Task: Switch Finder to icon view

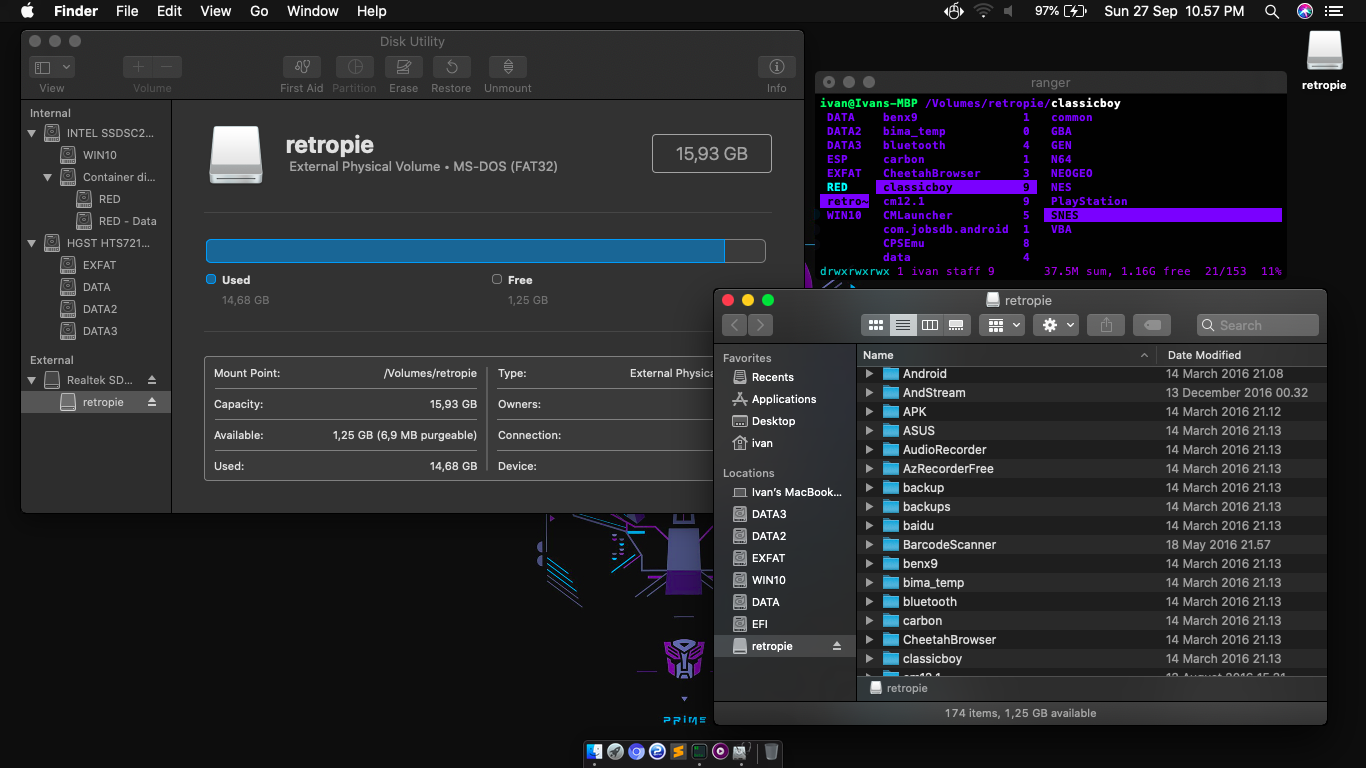Action: 875,325
